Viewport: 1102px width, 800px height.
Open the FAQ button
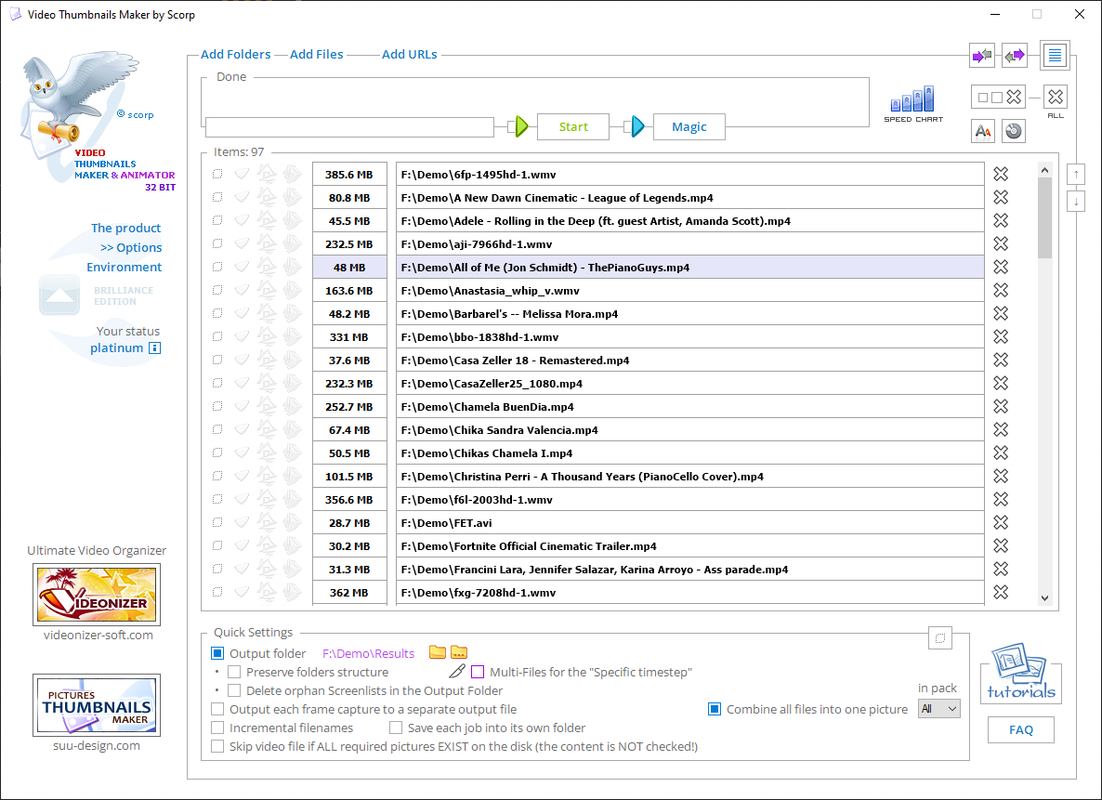coord(1020,730)
